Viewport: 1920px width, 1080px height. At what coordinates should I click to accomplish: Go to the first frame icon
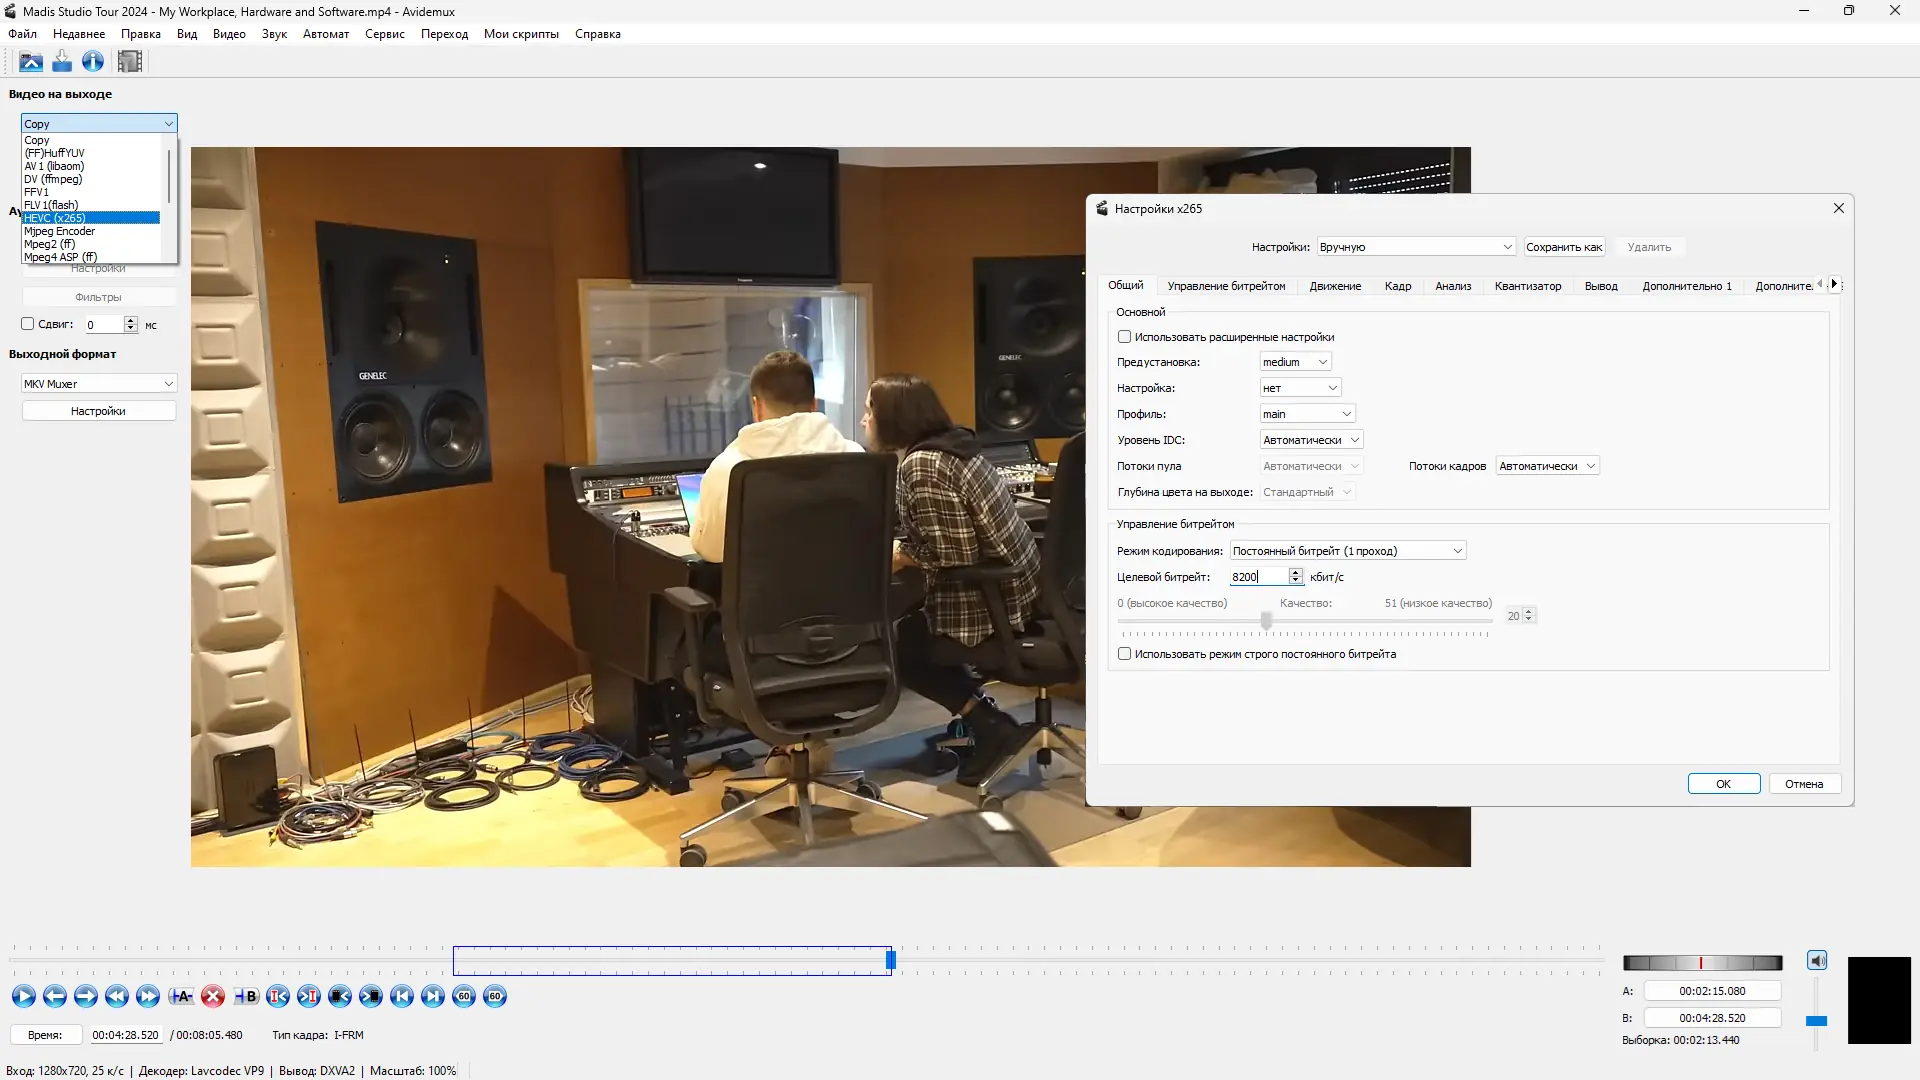click(402, 996)
